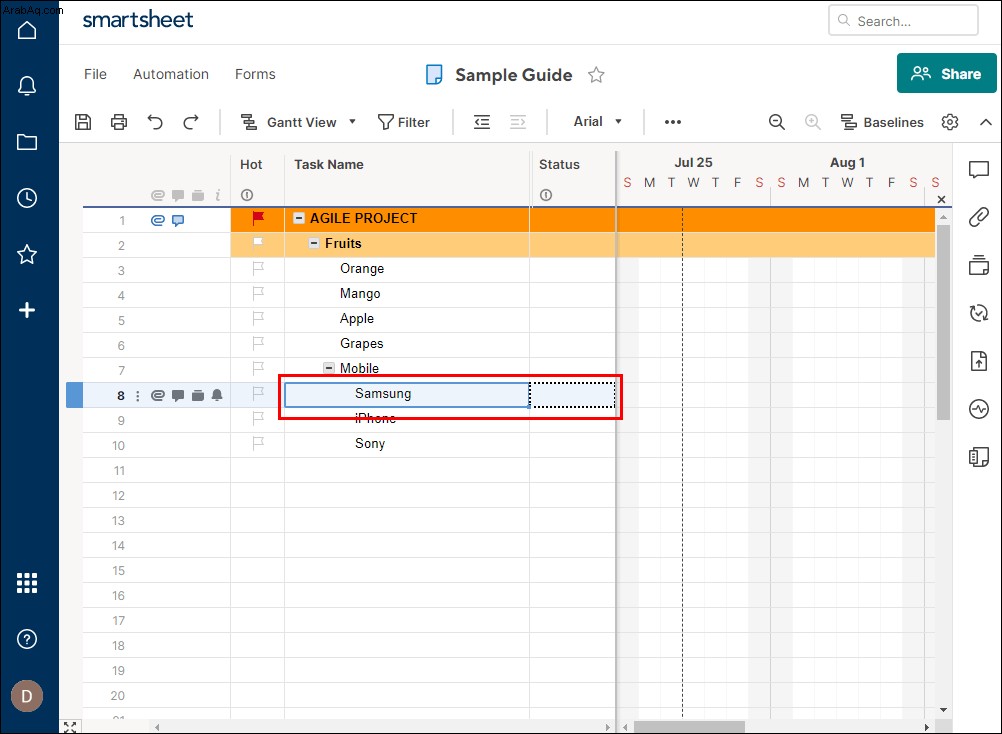
Task: Click the Redo arrow
Action: click(190, 122)
